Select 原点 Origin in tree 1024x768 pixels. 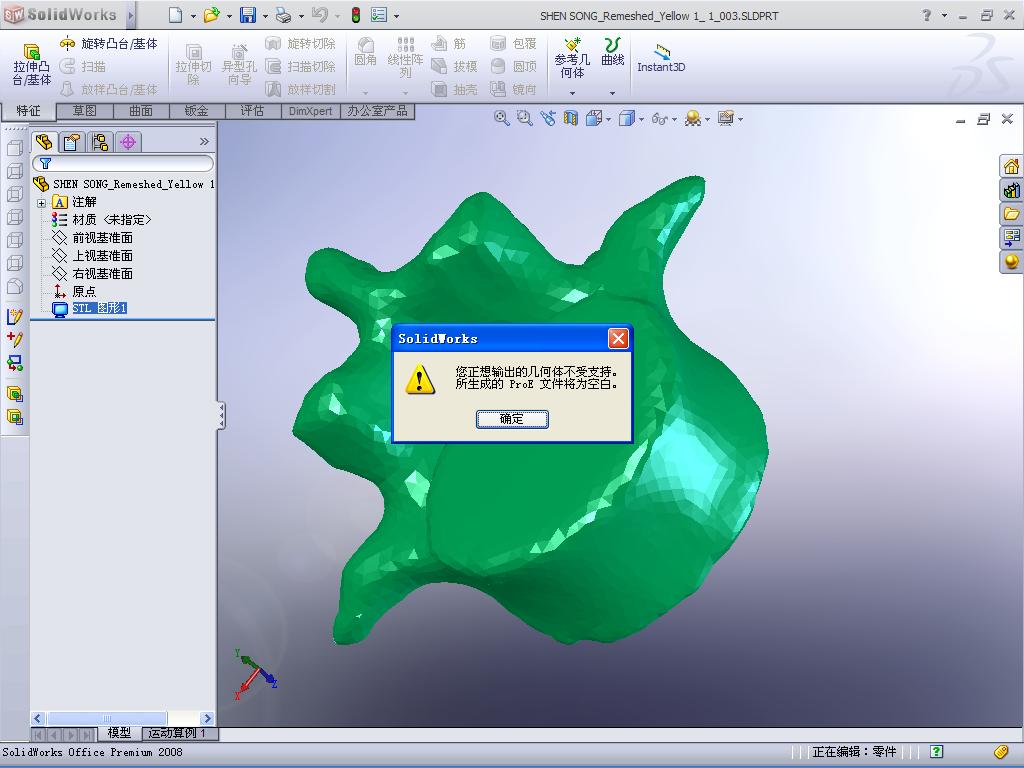pyautogui.click(x=84, y=291)
